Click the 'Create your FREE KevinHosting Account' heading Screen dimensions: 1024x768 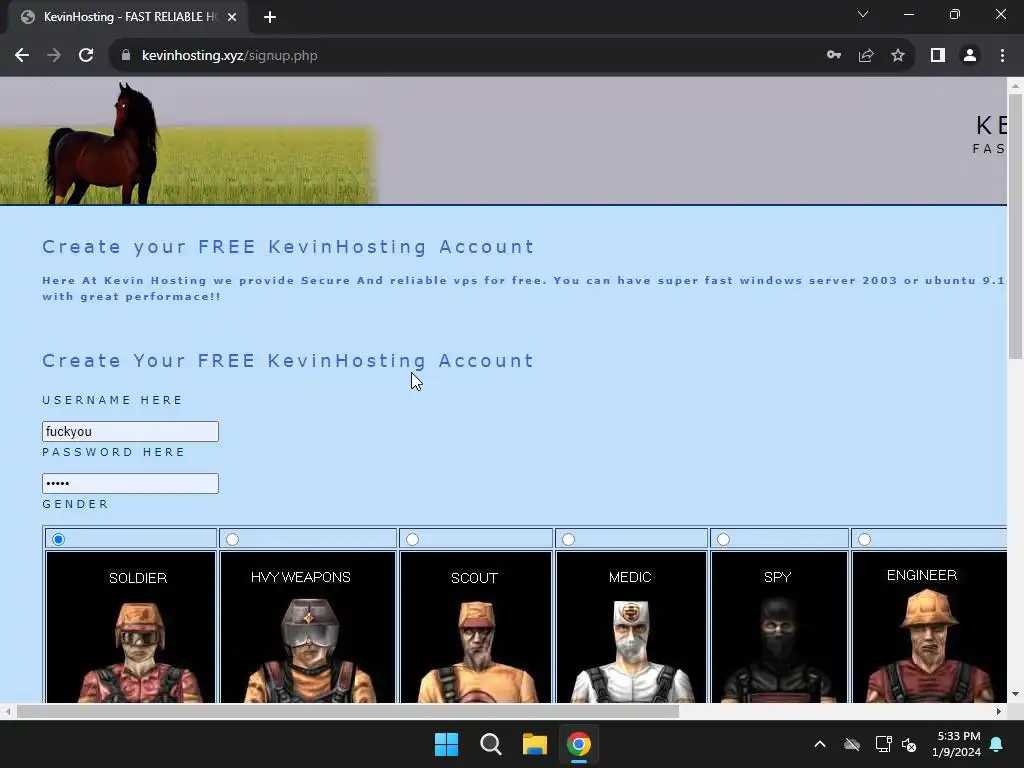click(289, 247)
